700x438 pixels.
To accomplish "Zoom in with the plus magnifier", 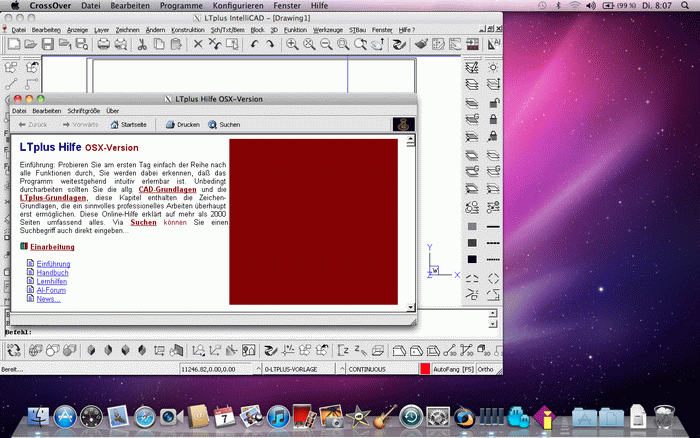I will click(x=292, y=44).
